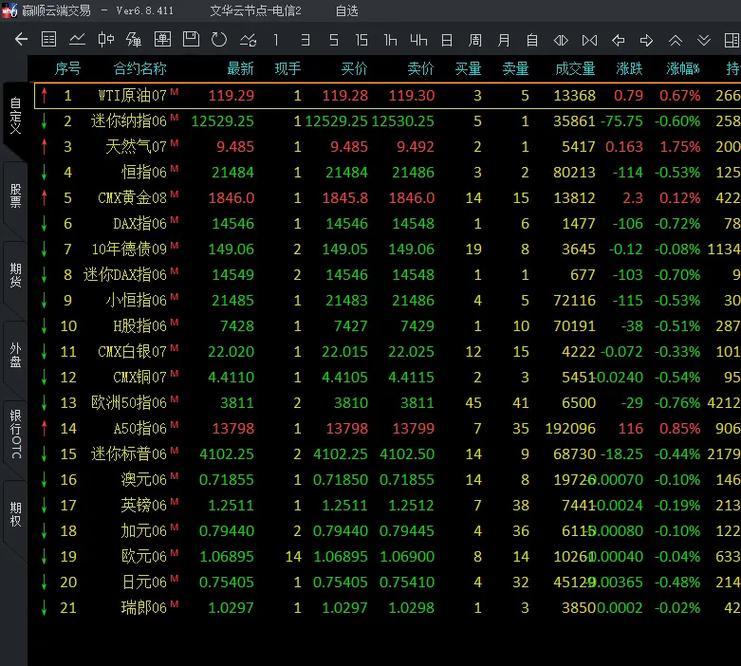Toggle the panel layout icon at toolbar end
741x666 pixels.
point(731,40)
